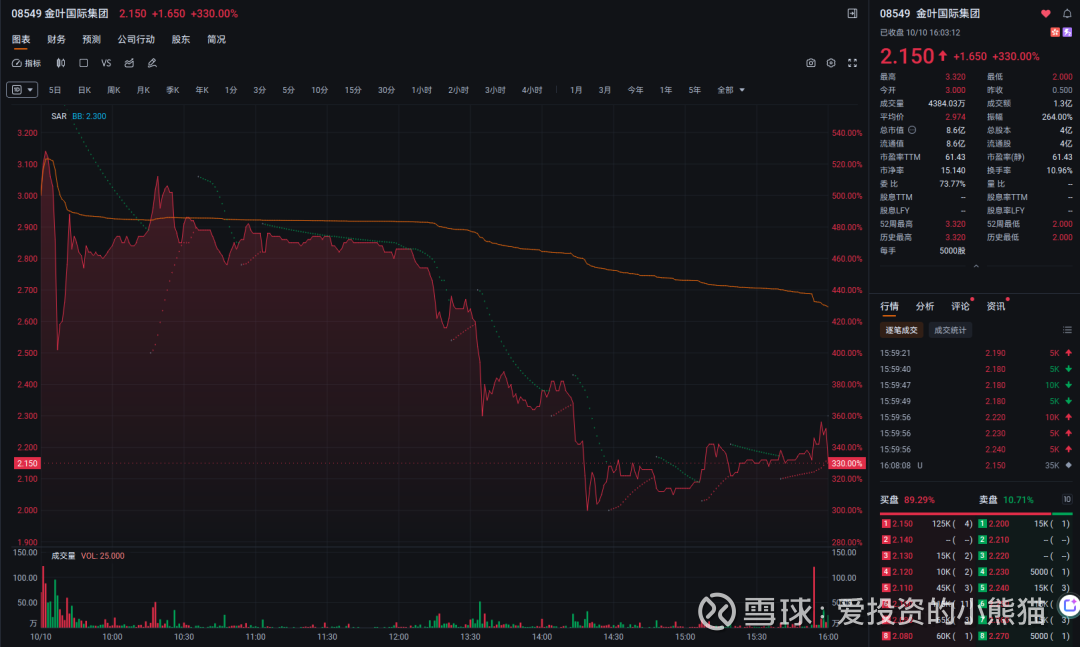
Task: Open the 简况 tab
Action: click(x=216, y=40)
